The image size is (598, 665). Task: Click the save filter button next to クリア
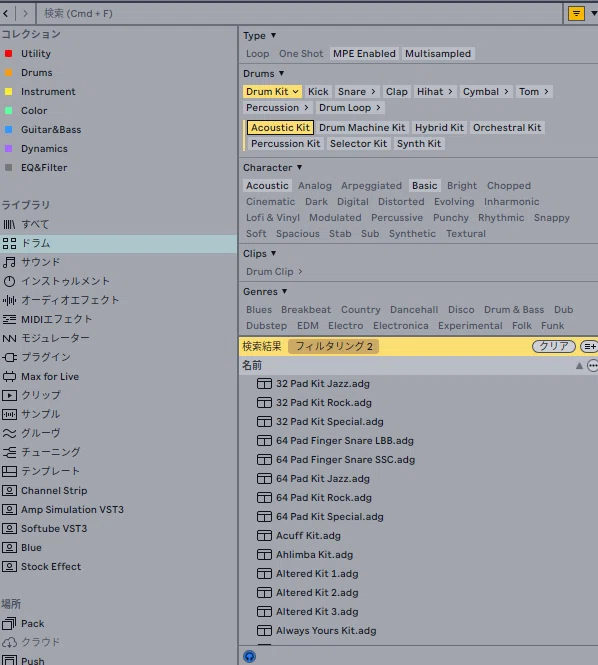[x=589, y=346]
